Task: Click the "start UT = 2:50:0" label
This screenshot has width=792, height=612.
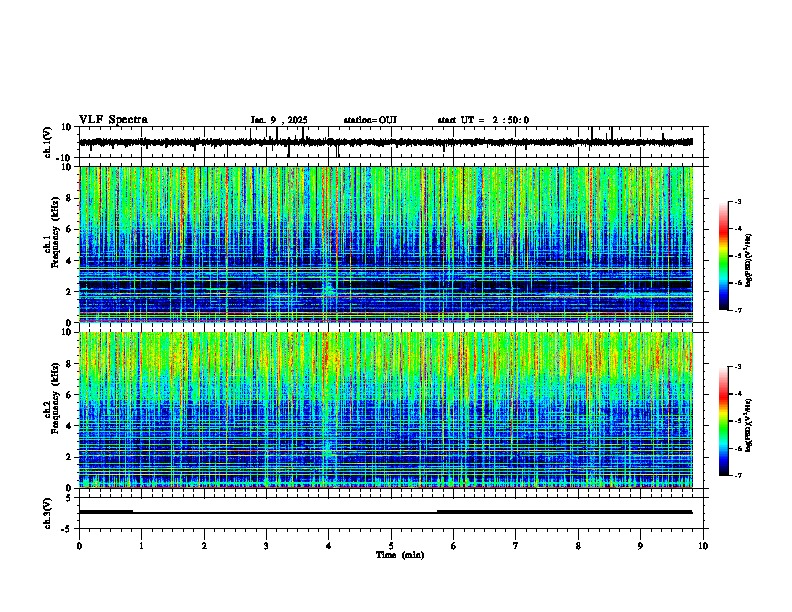Action: click(483, 120)
